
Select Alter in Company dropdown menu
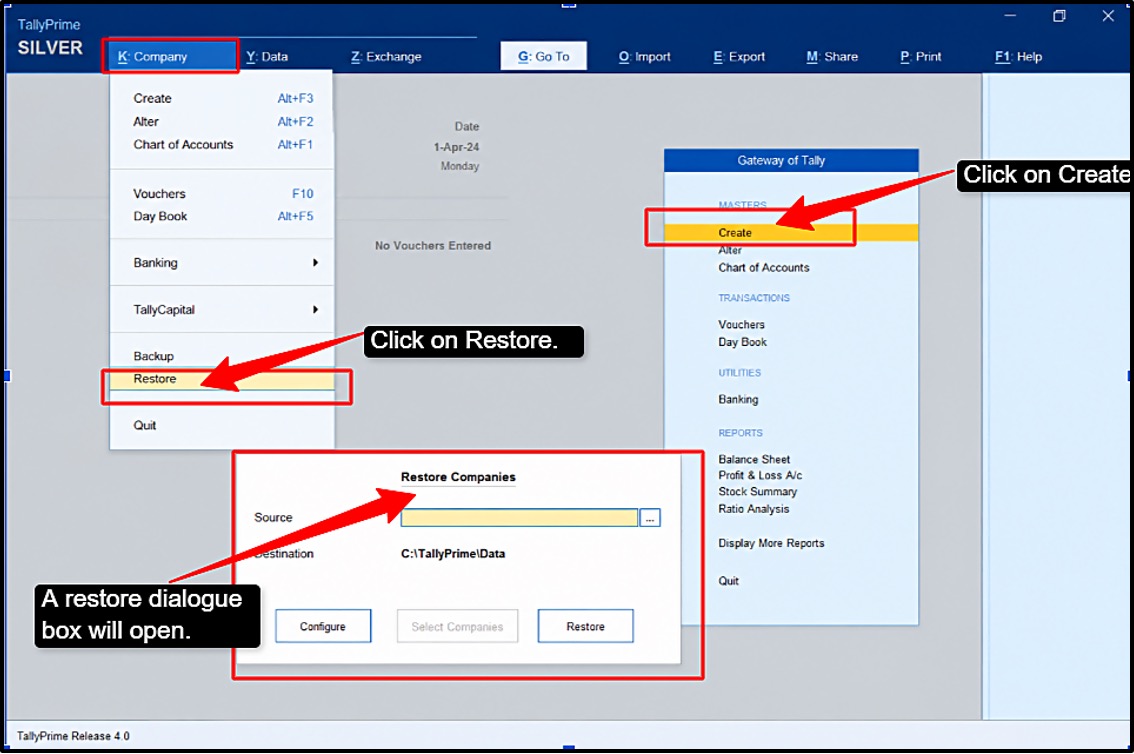point(221,121)
